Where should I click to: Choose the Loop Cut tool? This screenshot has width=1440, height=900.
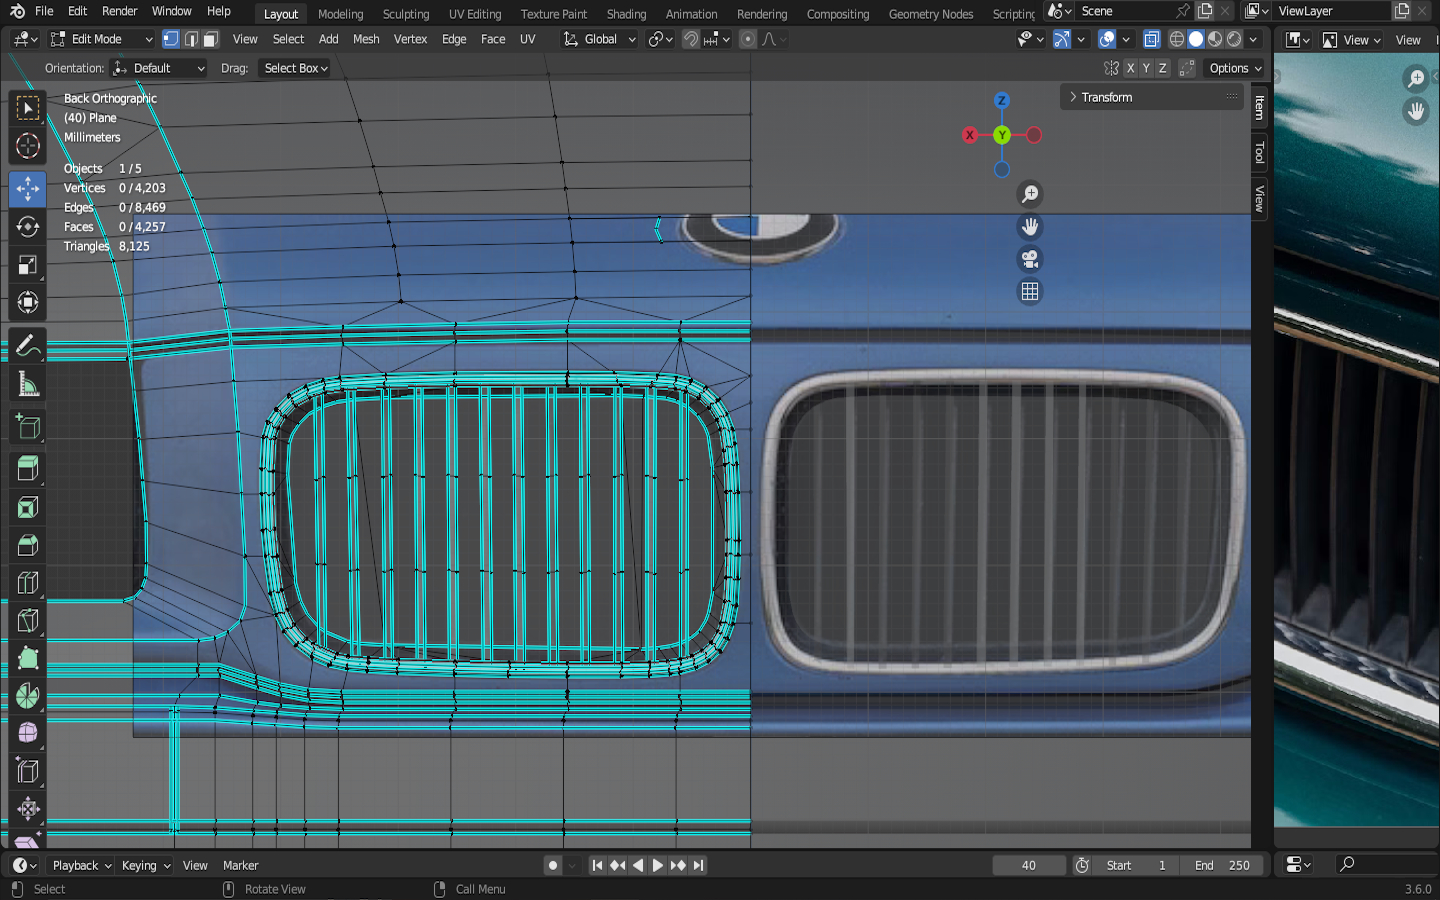(x=27, y=583)
